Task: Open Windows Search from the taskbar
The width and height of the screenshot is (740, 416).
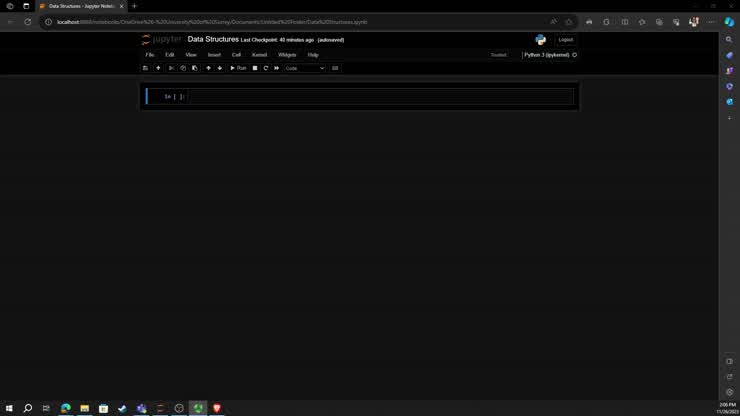Action: tap(28, 408)
